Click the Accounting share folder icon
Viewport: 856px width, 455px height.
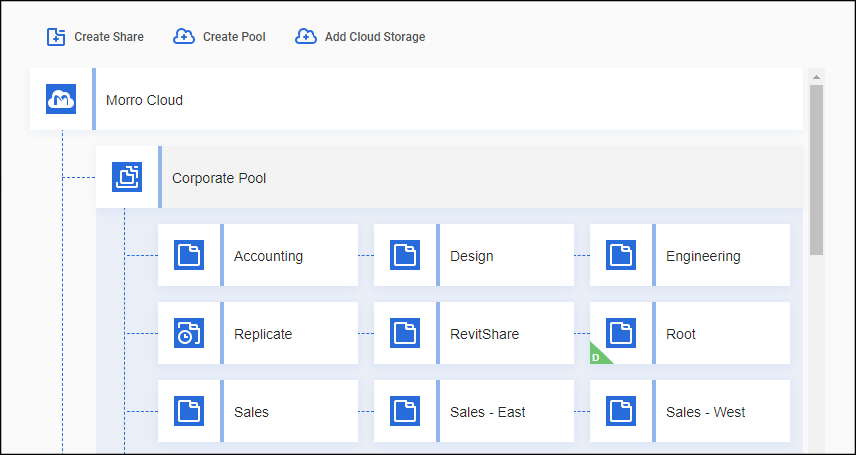pyautogui.click(x=189, y=255)
